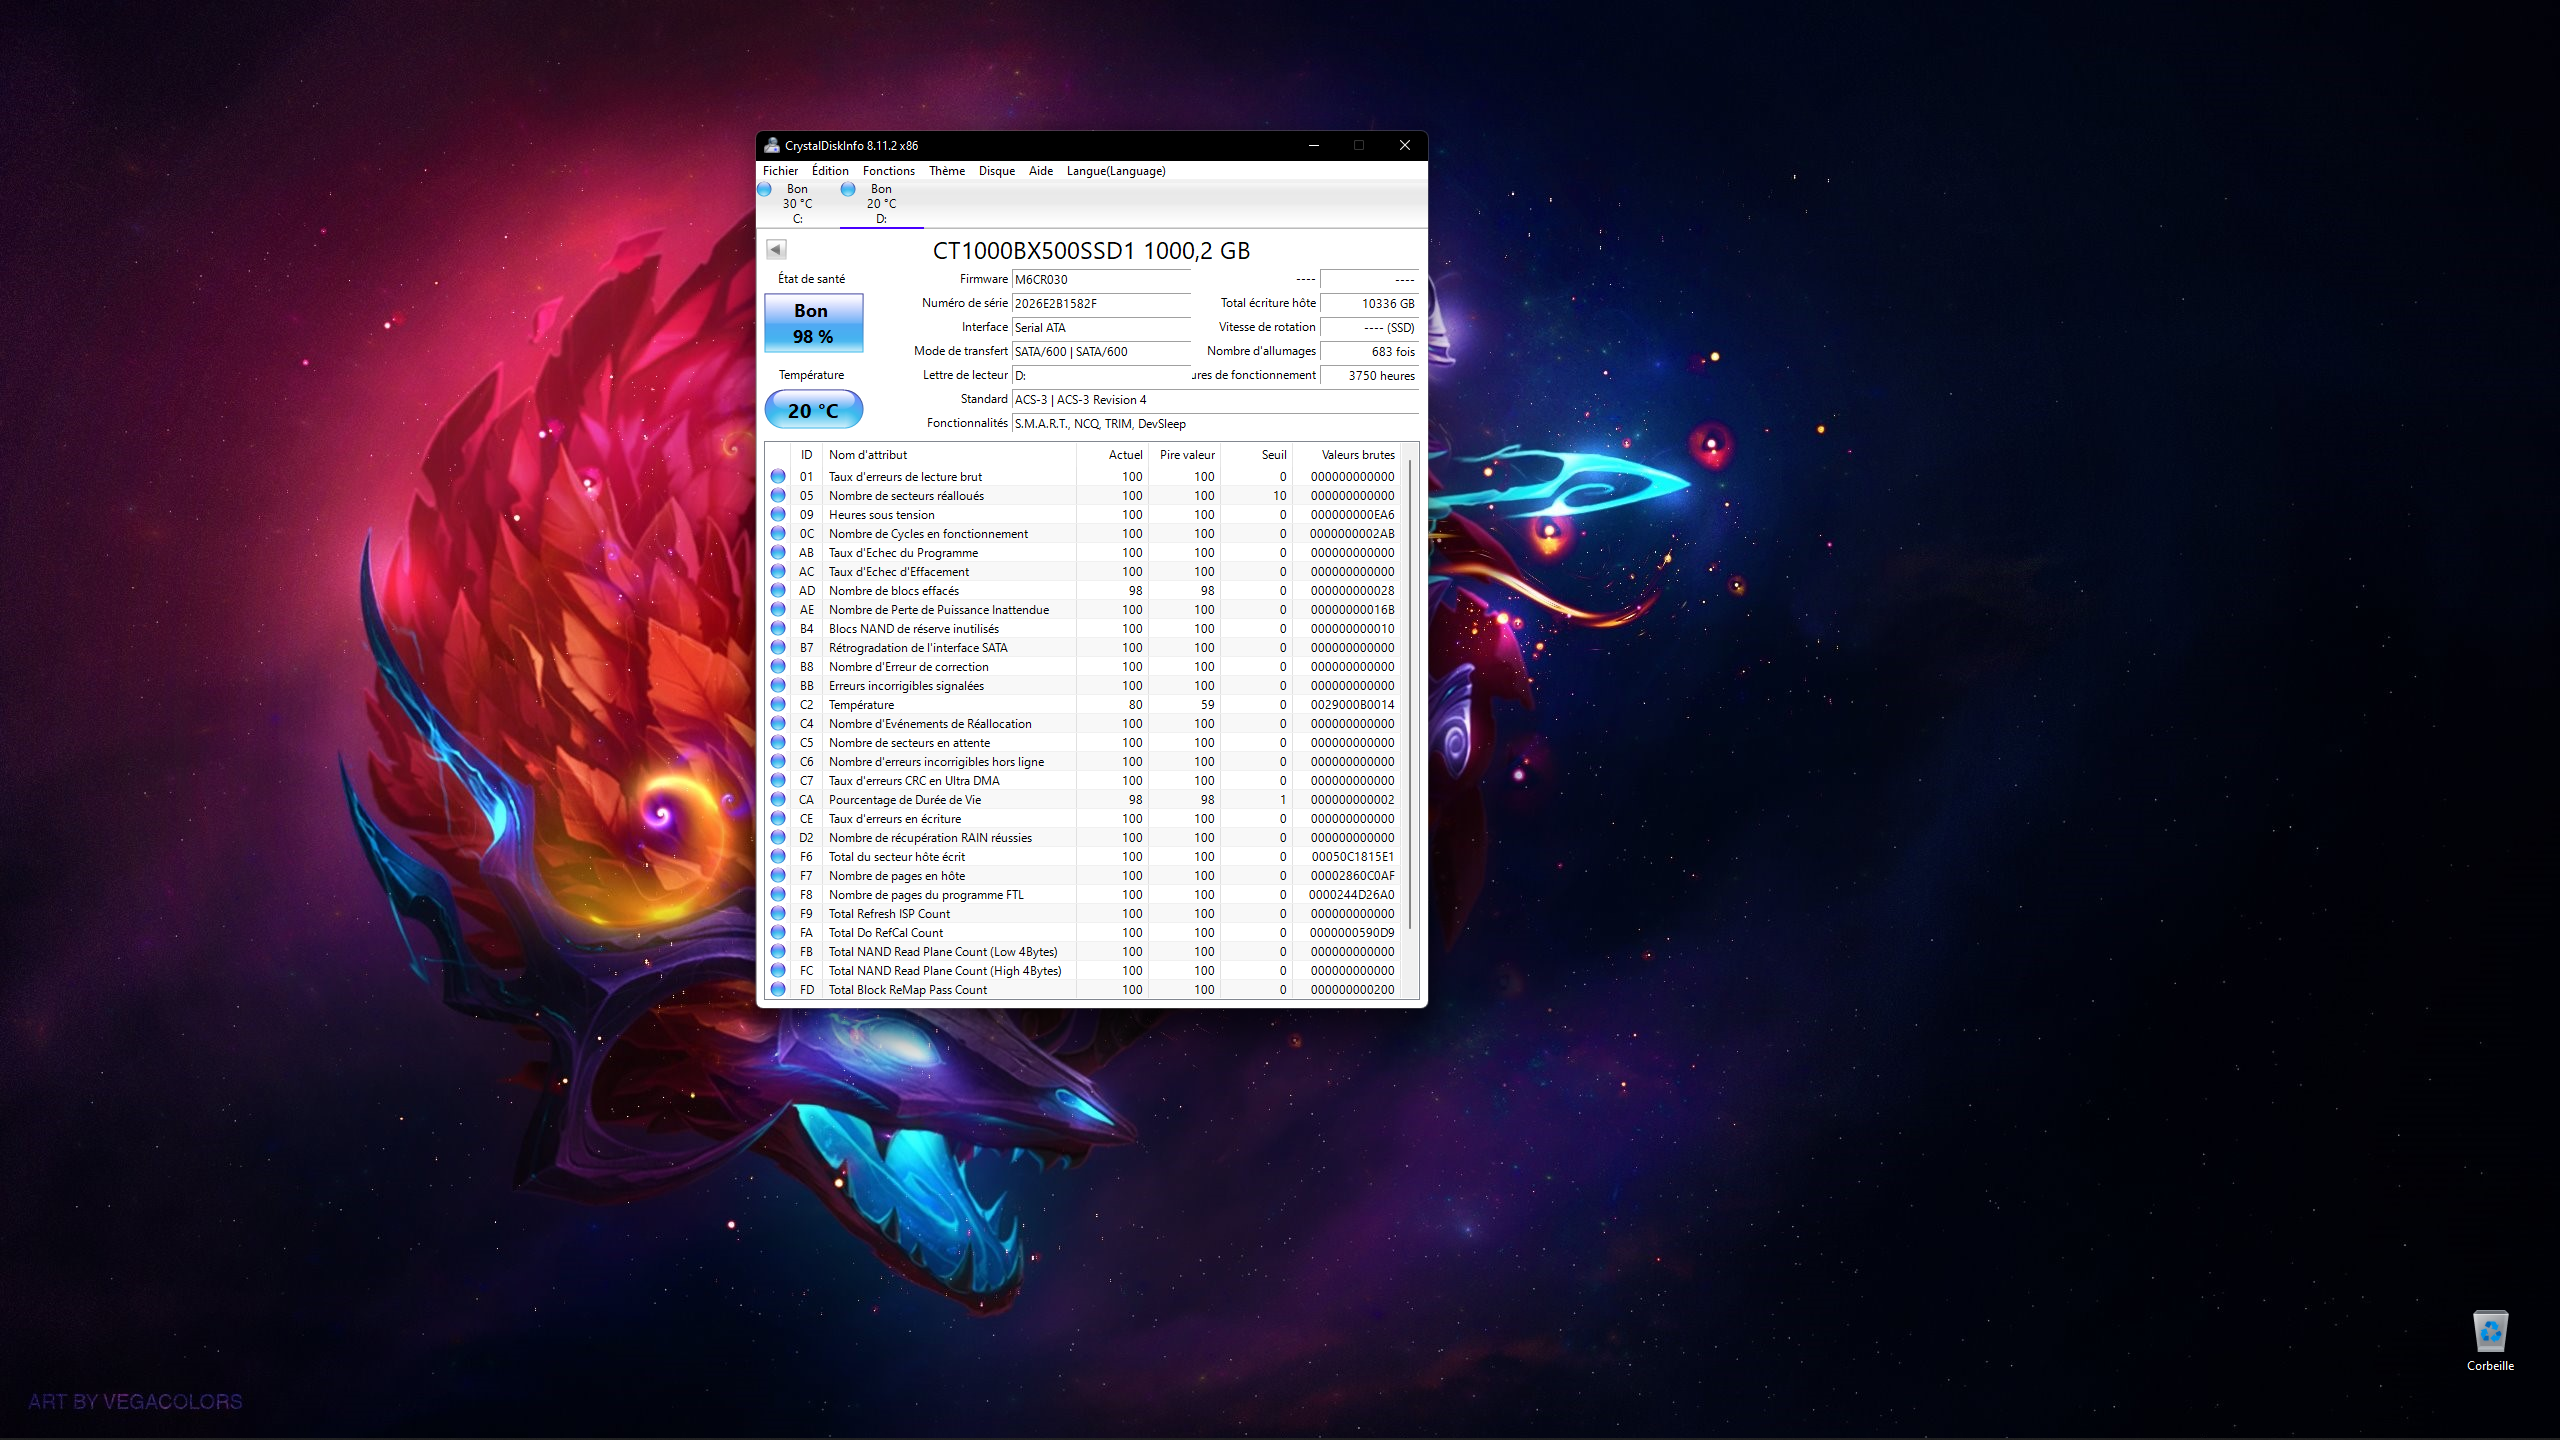
Task: Click status icon of row B7 Rétrogradation interface SATA
Action: tap(778, 647)
